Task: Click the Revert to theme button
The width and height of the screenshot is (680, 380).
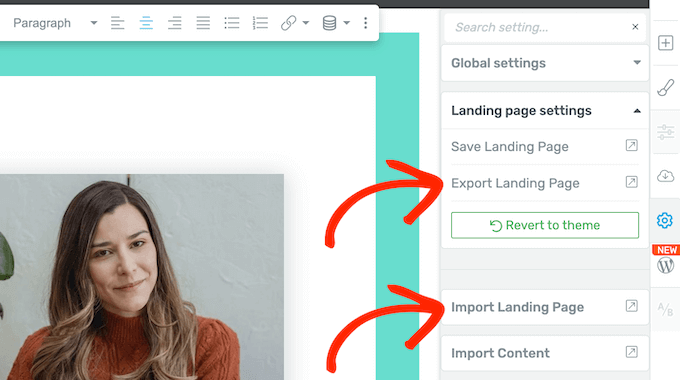Action: 545,225
